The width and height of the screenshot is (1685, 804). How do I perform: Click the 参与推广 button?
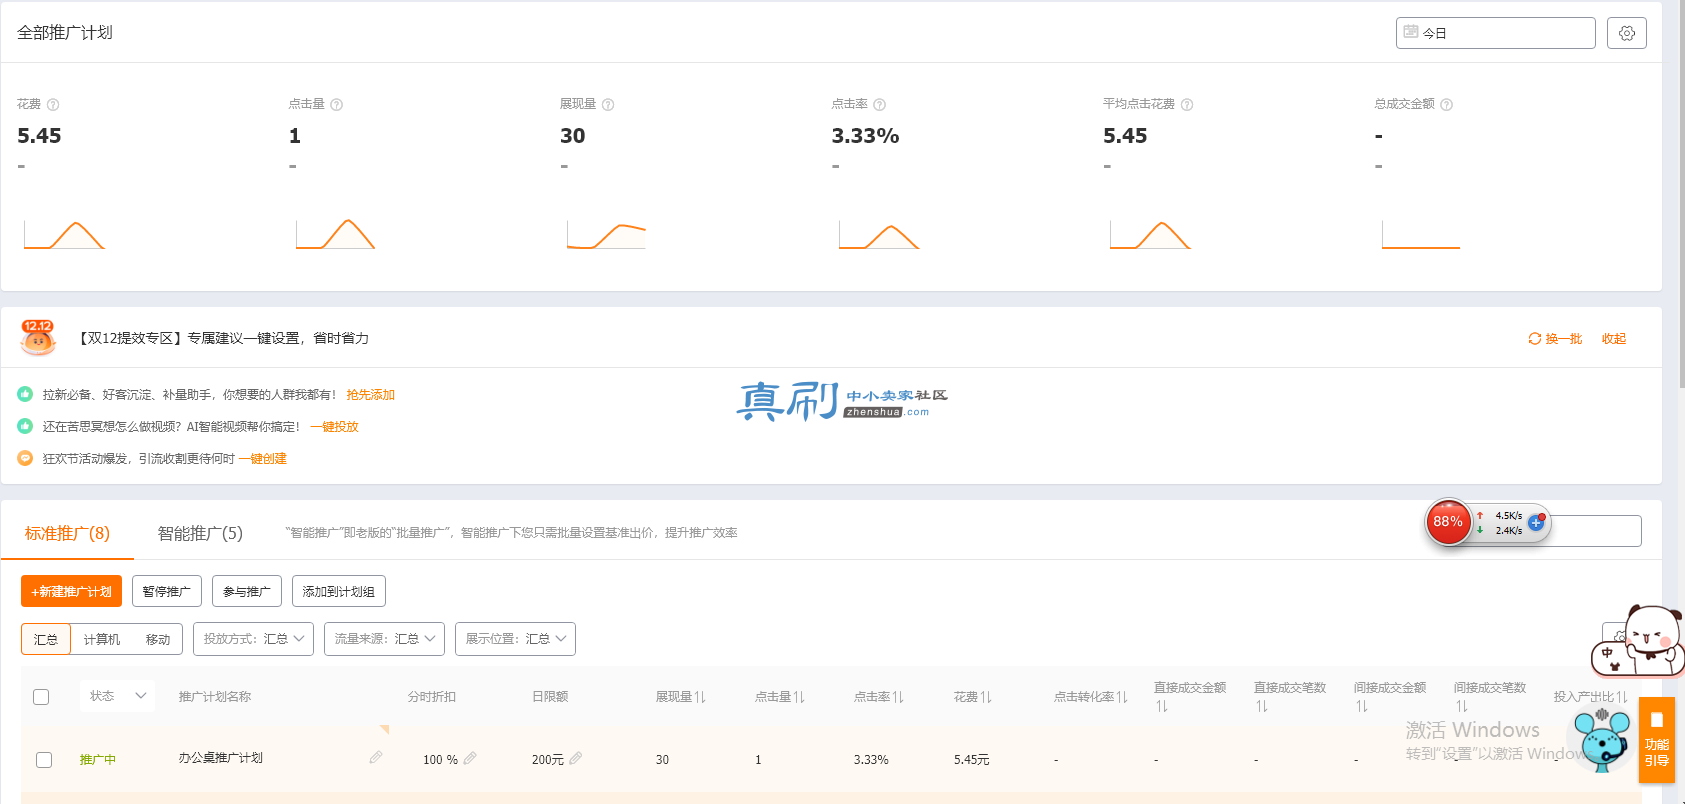(x=247, y=592)
